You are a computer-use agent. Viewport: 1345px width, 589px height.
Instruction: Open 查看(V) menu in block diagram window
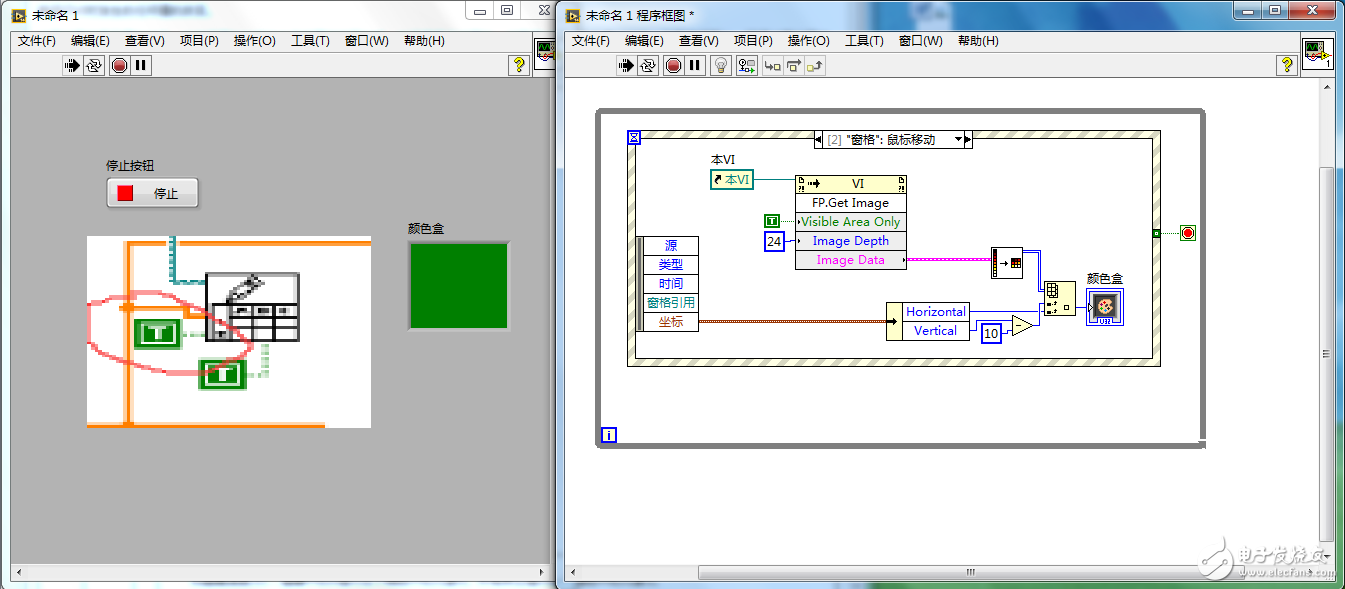click(699, 41)
